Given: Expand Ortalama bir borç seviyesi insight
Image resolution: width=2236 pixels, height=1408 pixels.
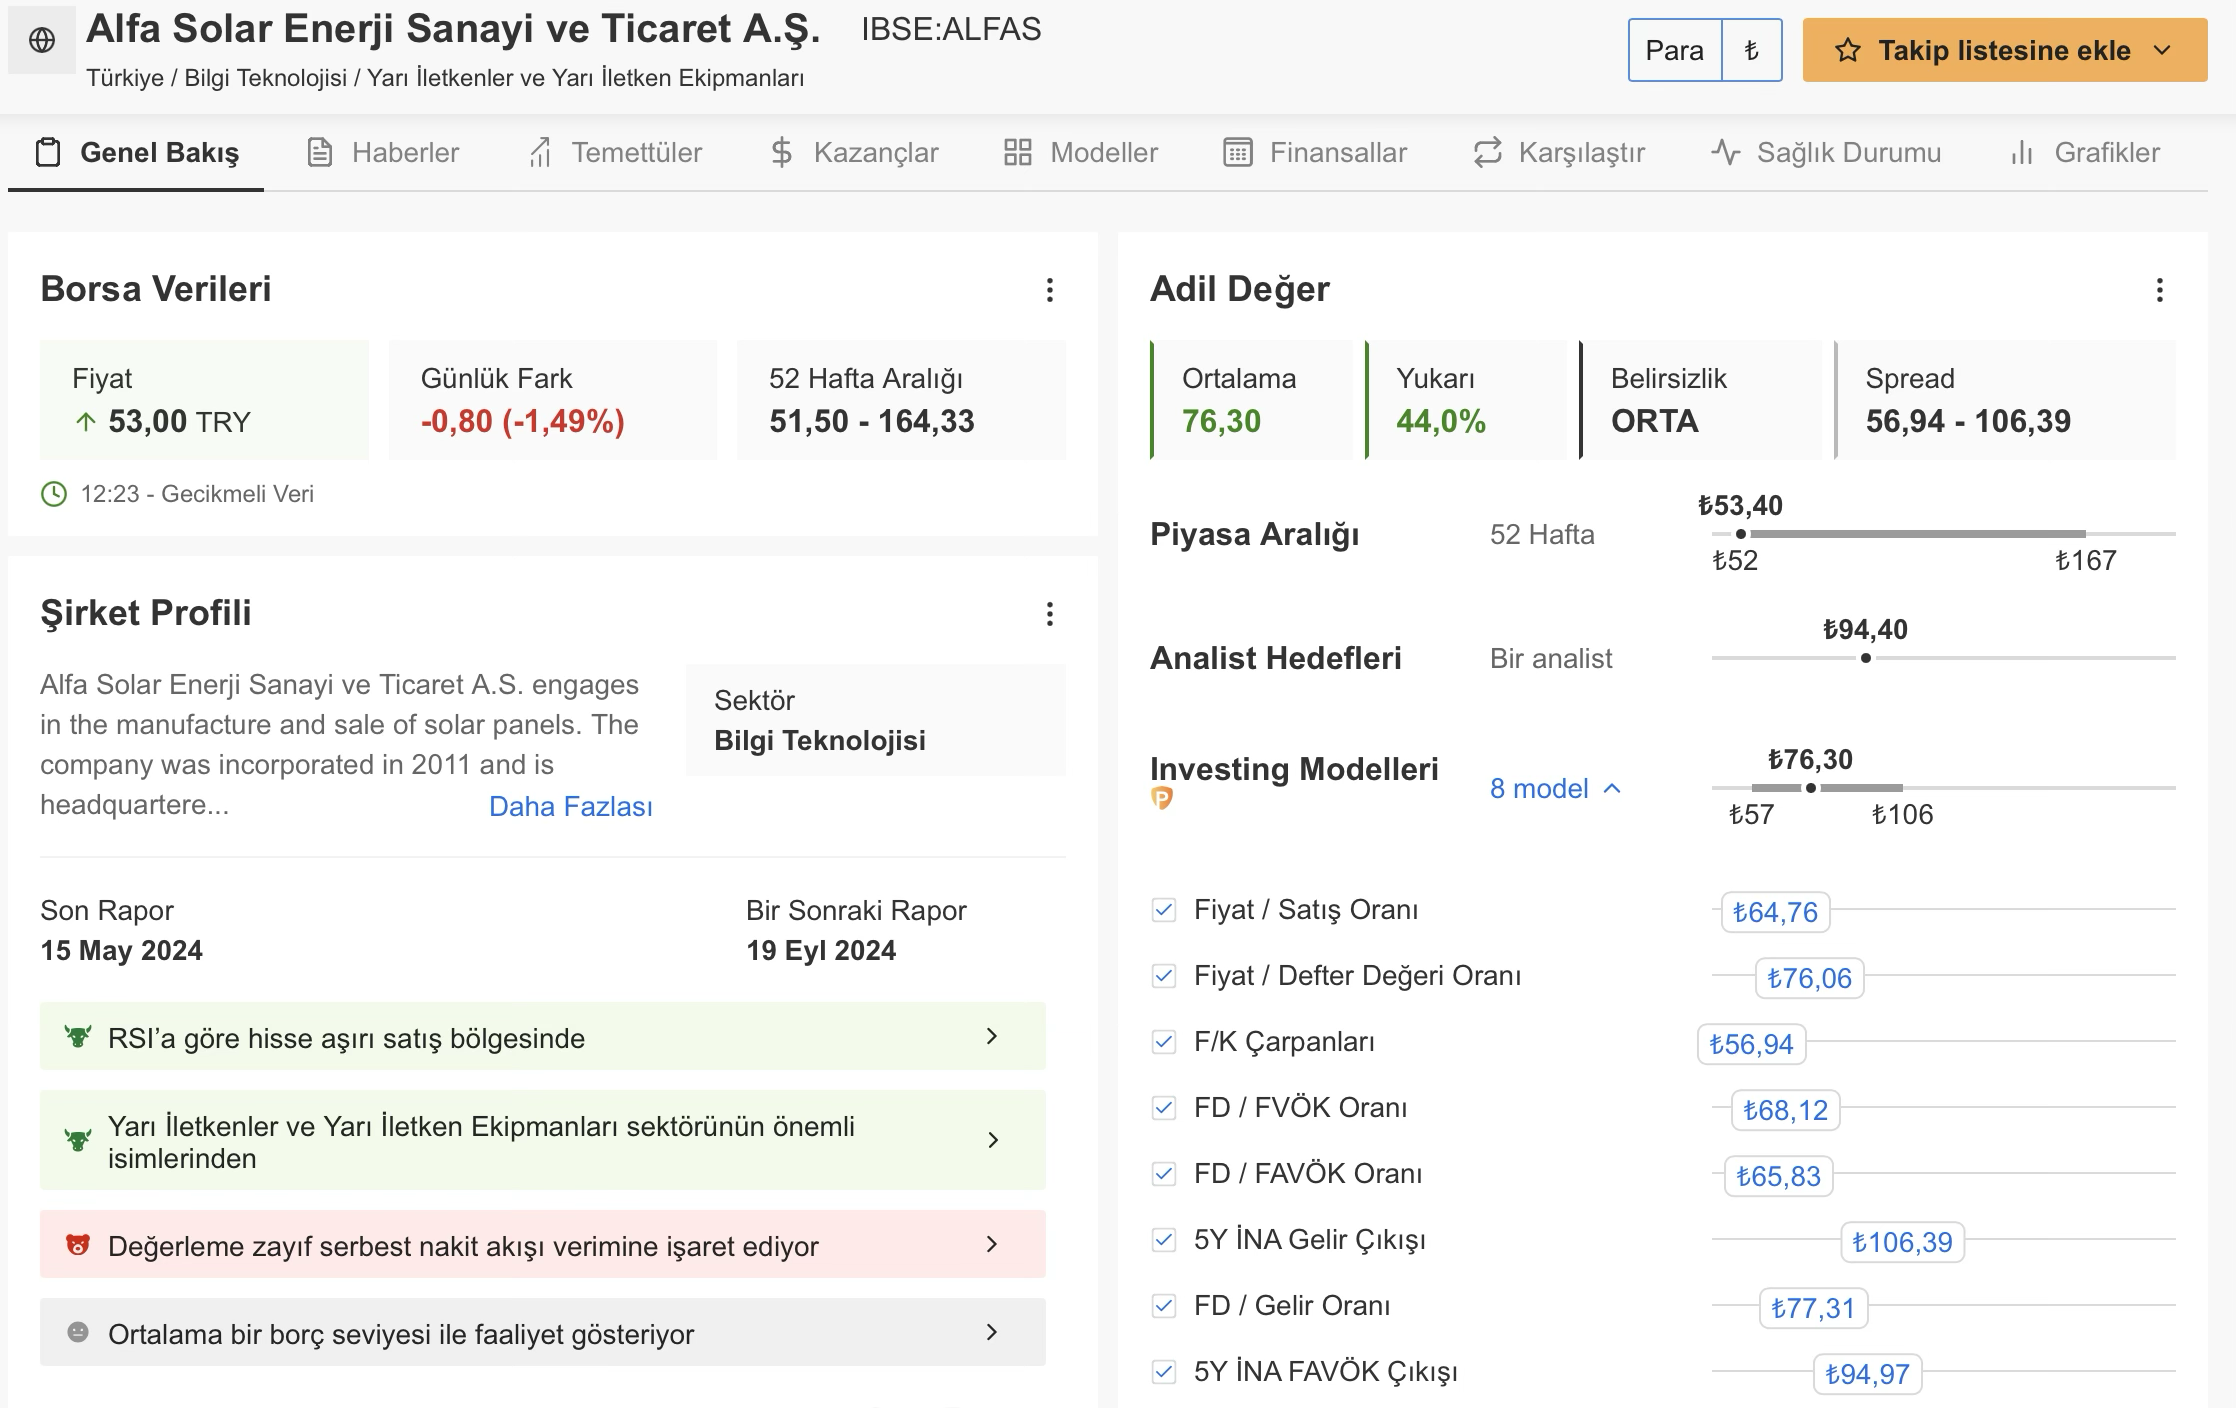Looking at the screenshot, I should tap(543, 1333).
